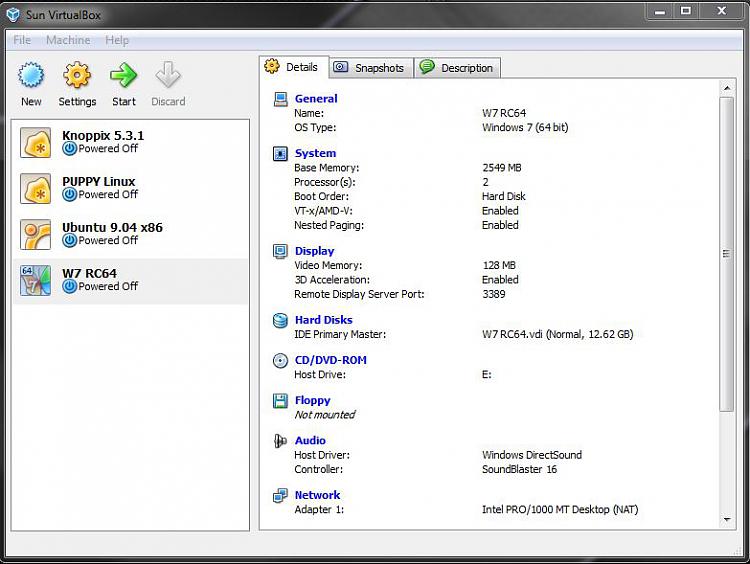Maximize the Sun VirtualBox window

686,11
